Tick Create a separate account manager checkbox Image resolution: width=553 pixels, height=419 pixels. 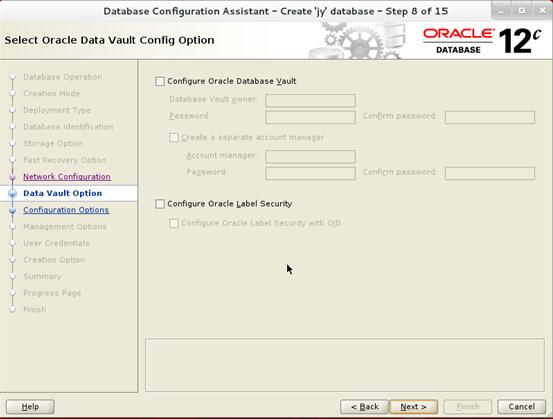(x=174, y=137)
